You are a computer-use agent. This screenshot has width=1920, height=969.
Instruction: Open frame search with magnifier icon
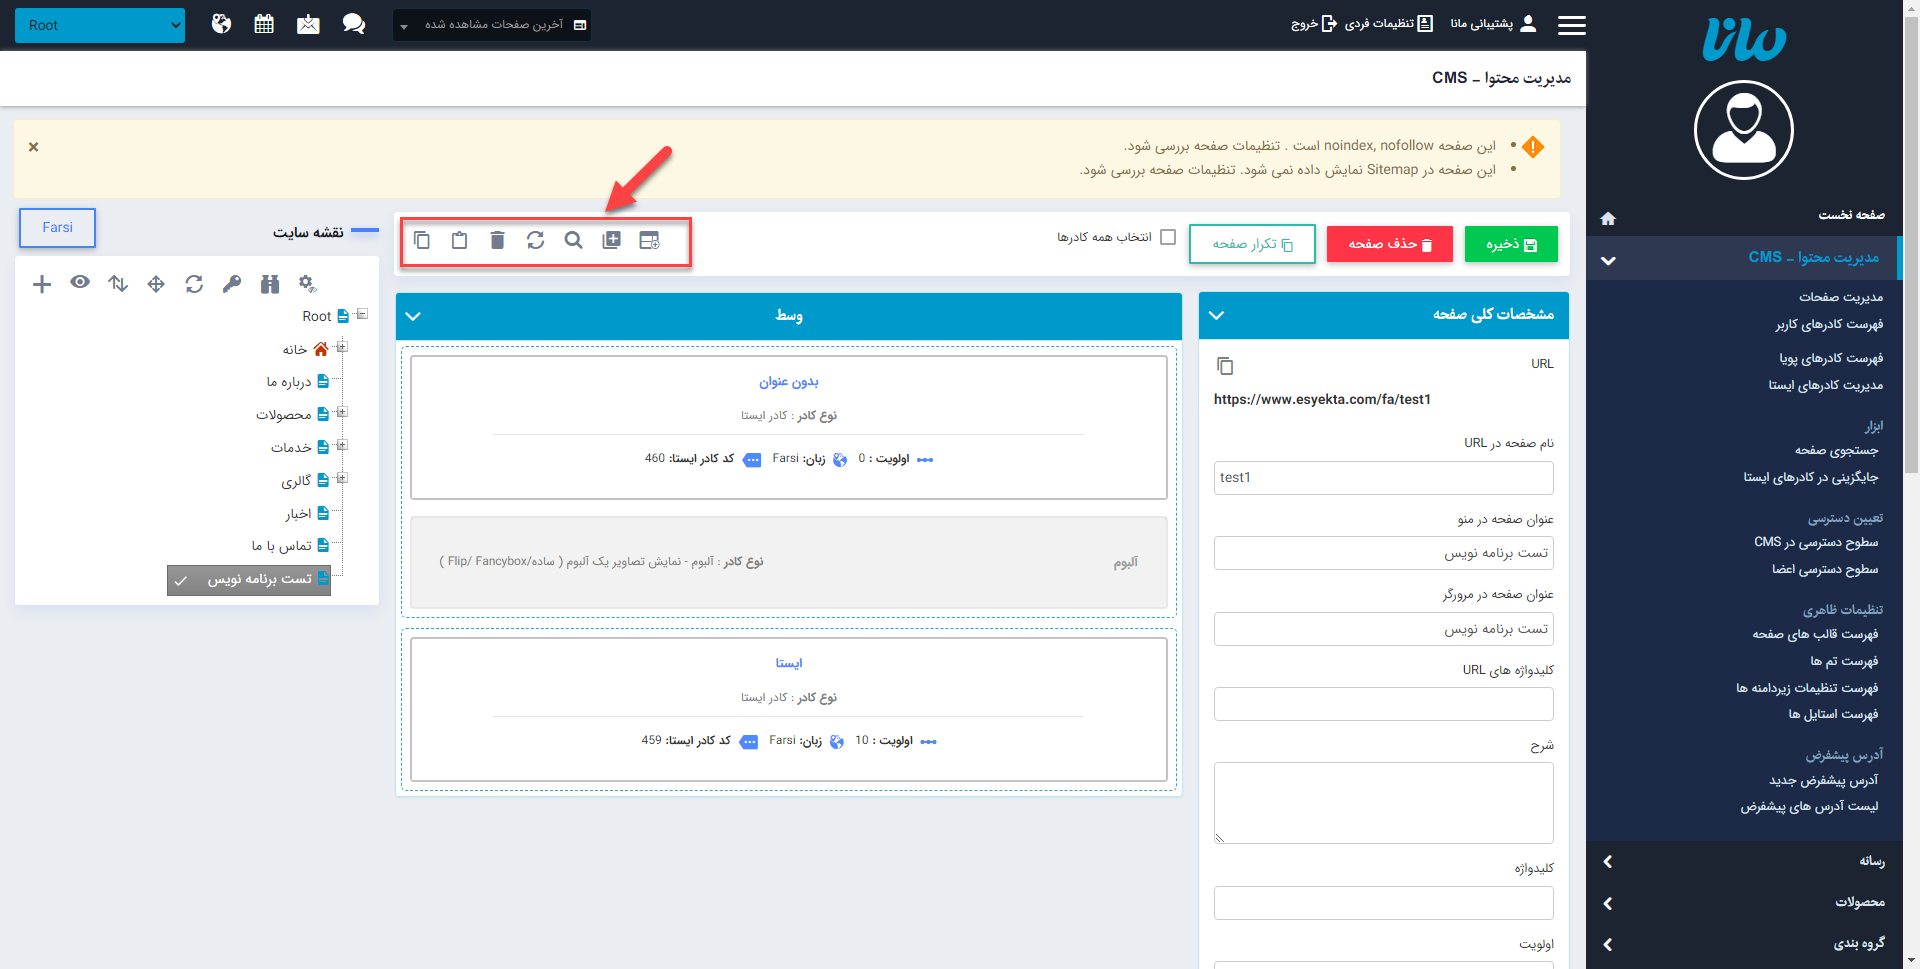point(573,240)
